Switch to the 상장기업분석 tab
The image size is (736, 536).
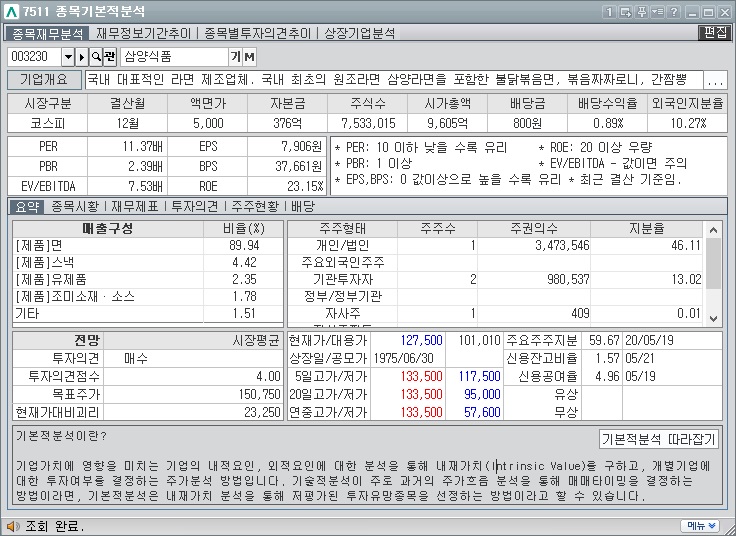point(360,34)
